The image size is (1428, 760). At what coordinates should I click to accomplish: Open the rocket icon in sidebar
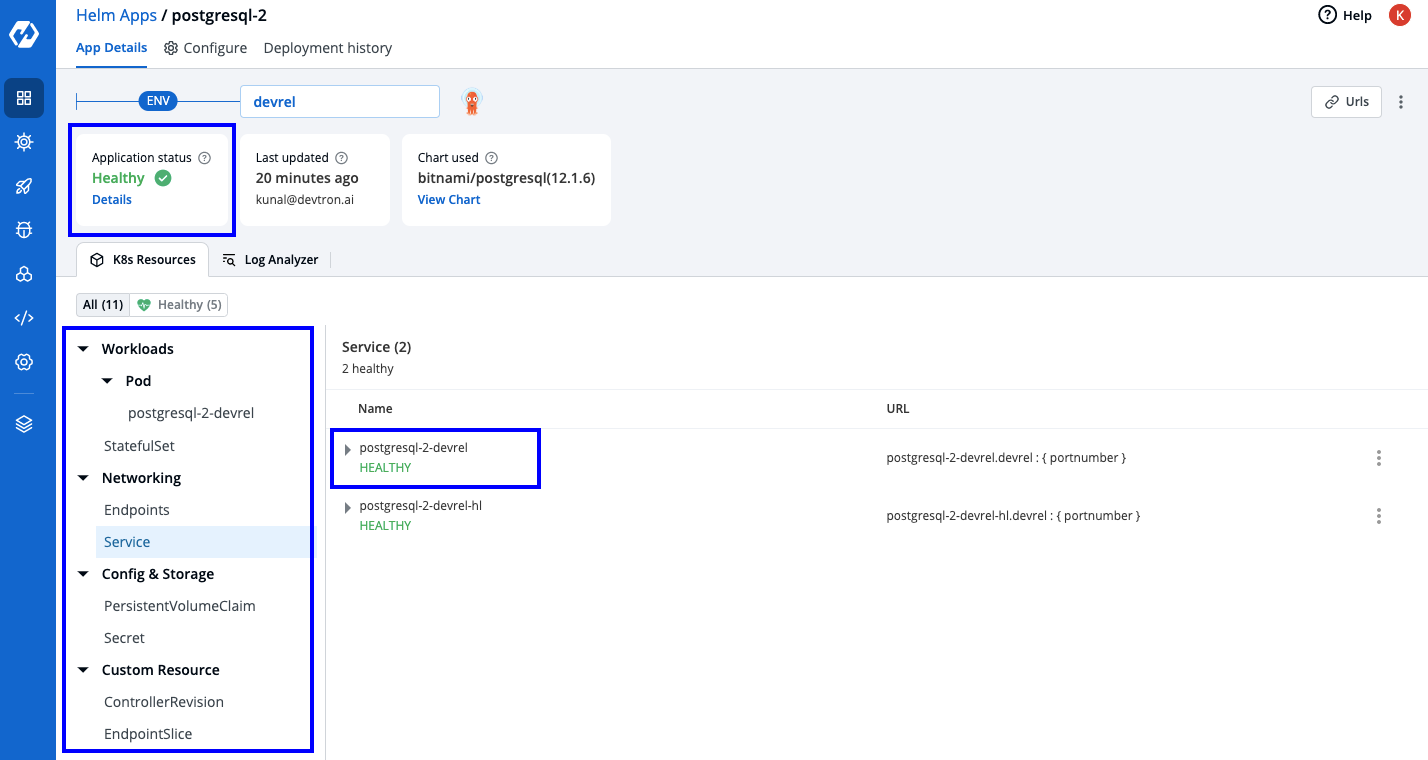24,186
